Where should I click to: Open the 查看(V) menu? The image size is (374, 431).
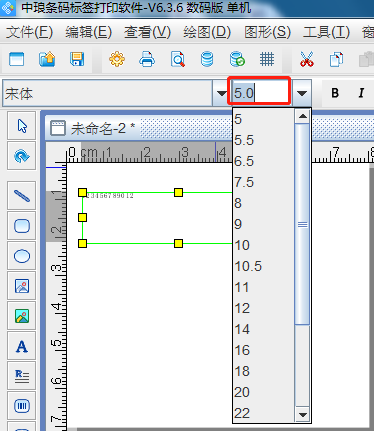[x=147, y=32]
